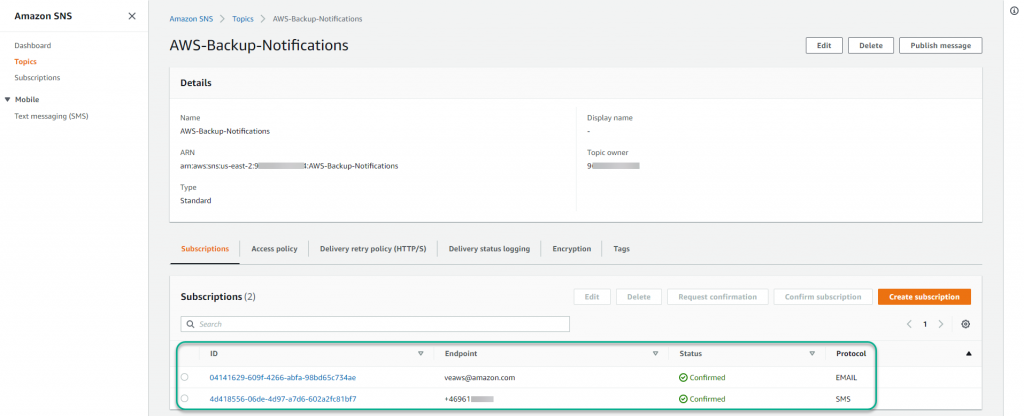
Task: Switch to Subscriptions tab
Action: 205,249
